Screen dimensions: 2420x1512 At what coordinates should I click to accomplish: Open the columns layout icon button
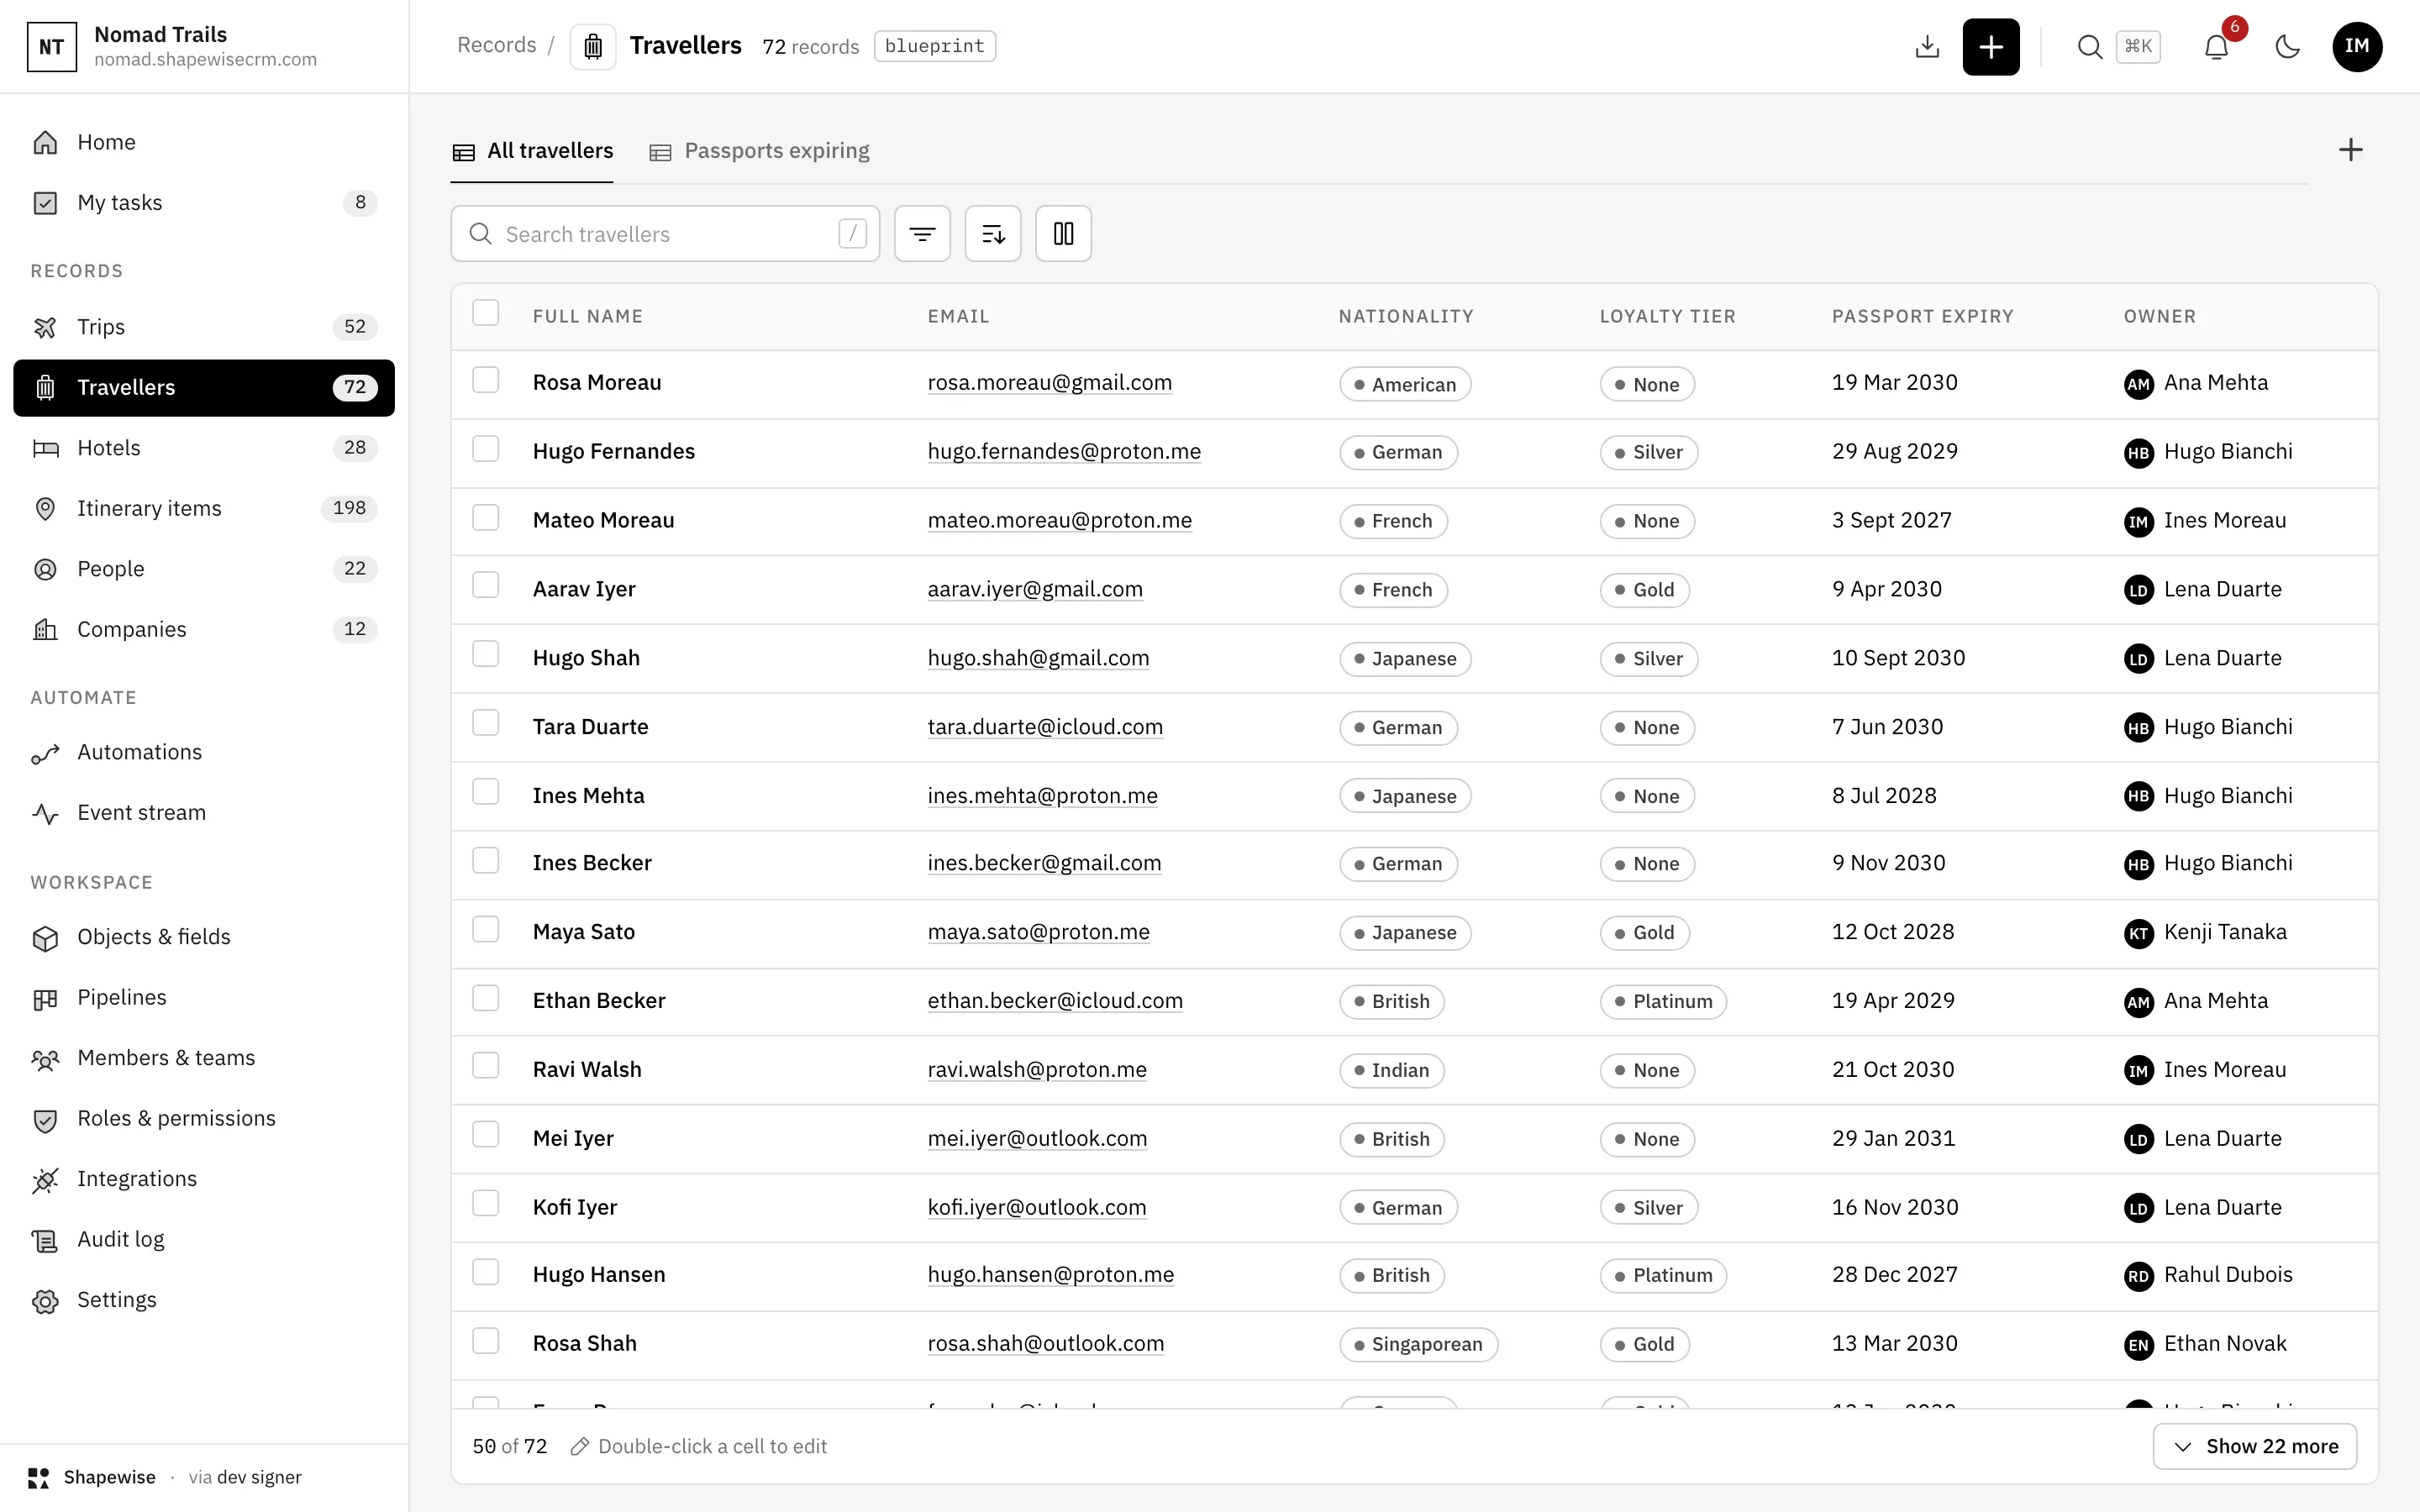coord(1063,234)
